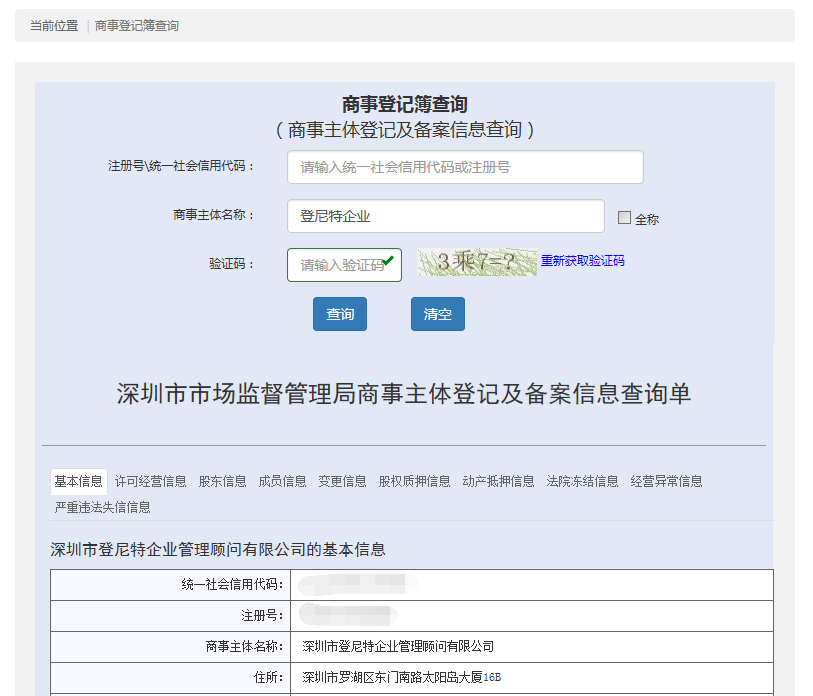
Task: Focus the 统一社会信用代码 or 注册号 input field
Action: point(465,167)
